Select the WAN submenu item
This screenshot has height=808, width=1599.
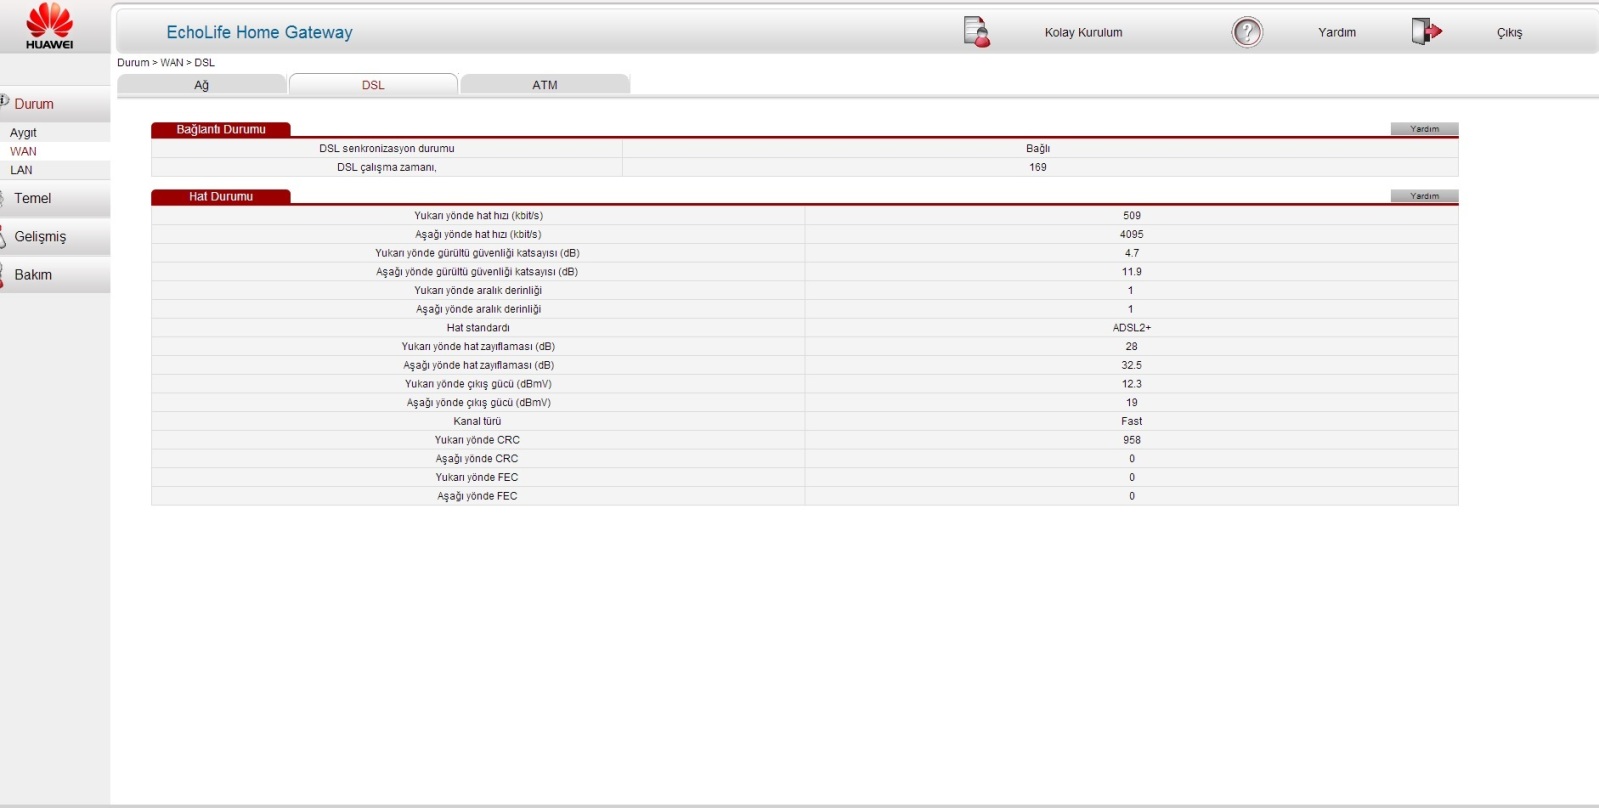(x=23, y=152)
